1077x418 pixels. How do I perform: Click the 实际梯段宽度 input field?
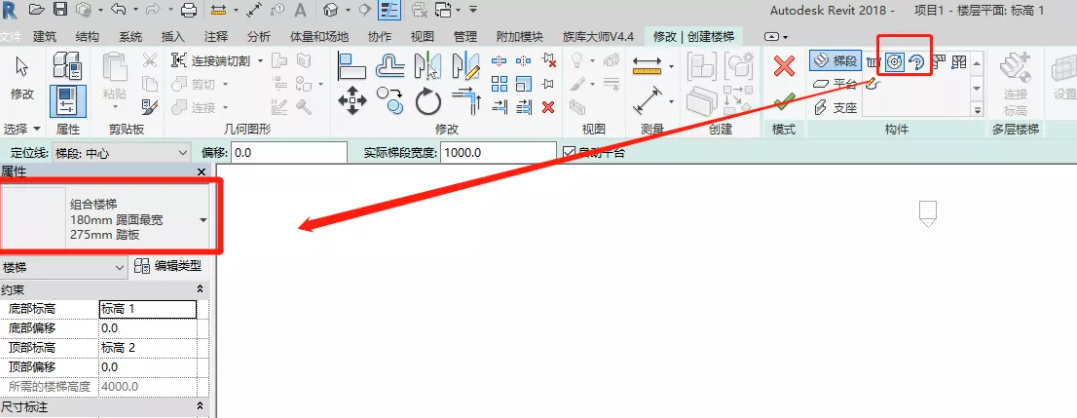pyautogui.click(x=497, y=152)
